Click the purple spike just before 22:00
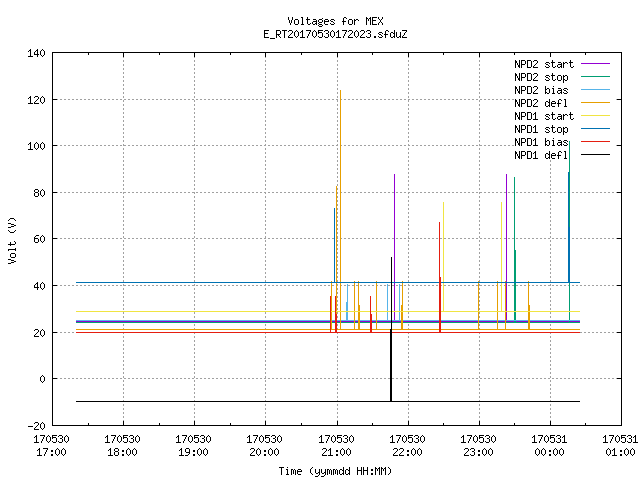The width and height of the screenshot is (640, 480). (x=394, y=245)
